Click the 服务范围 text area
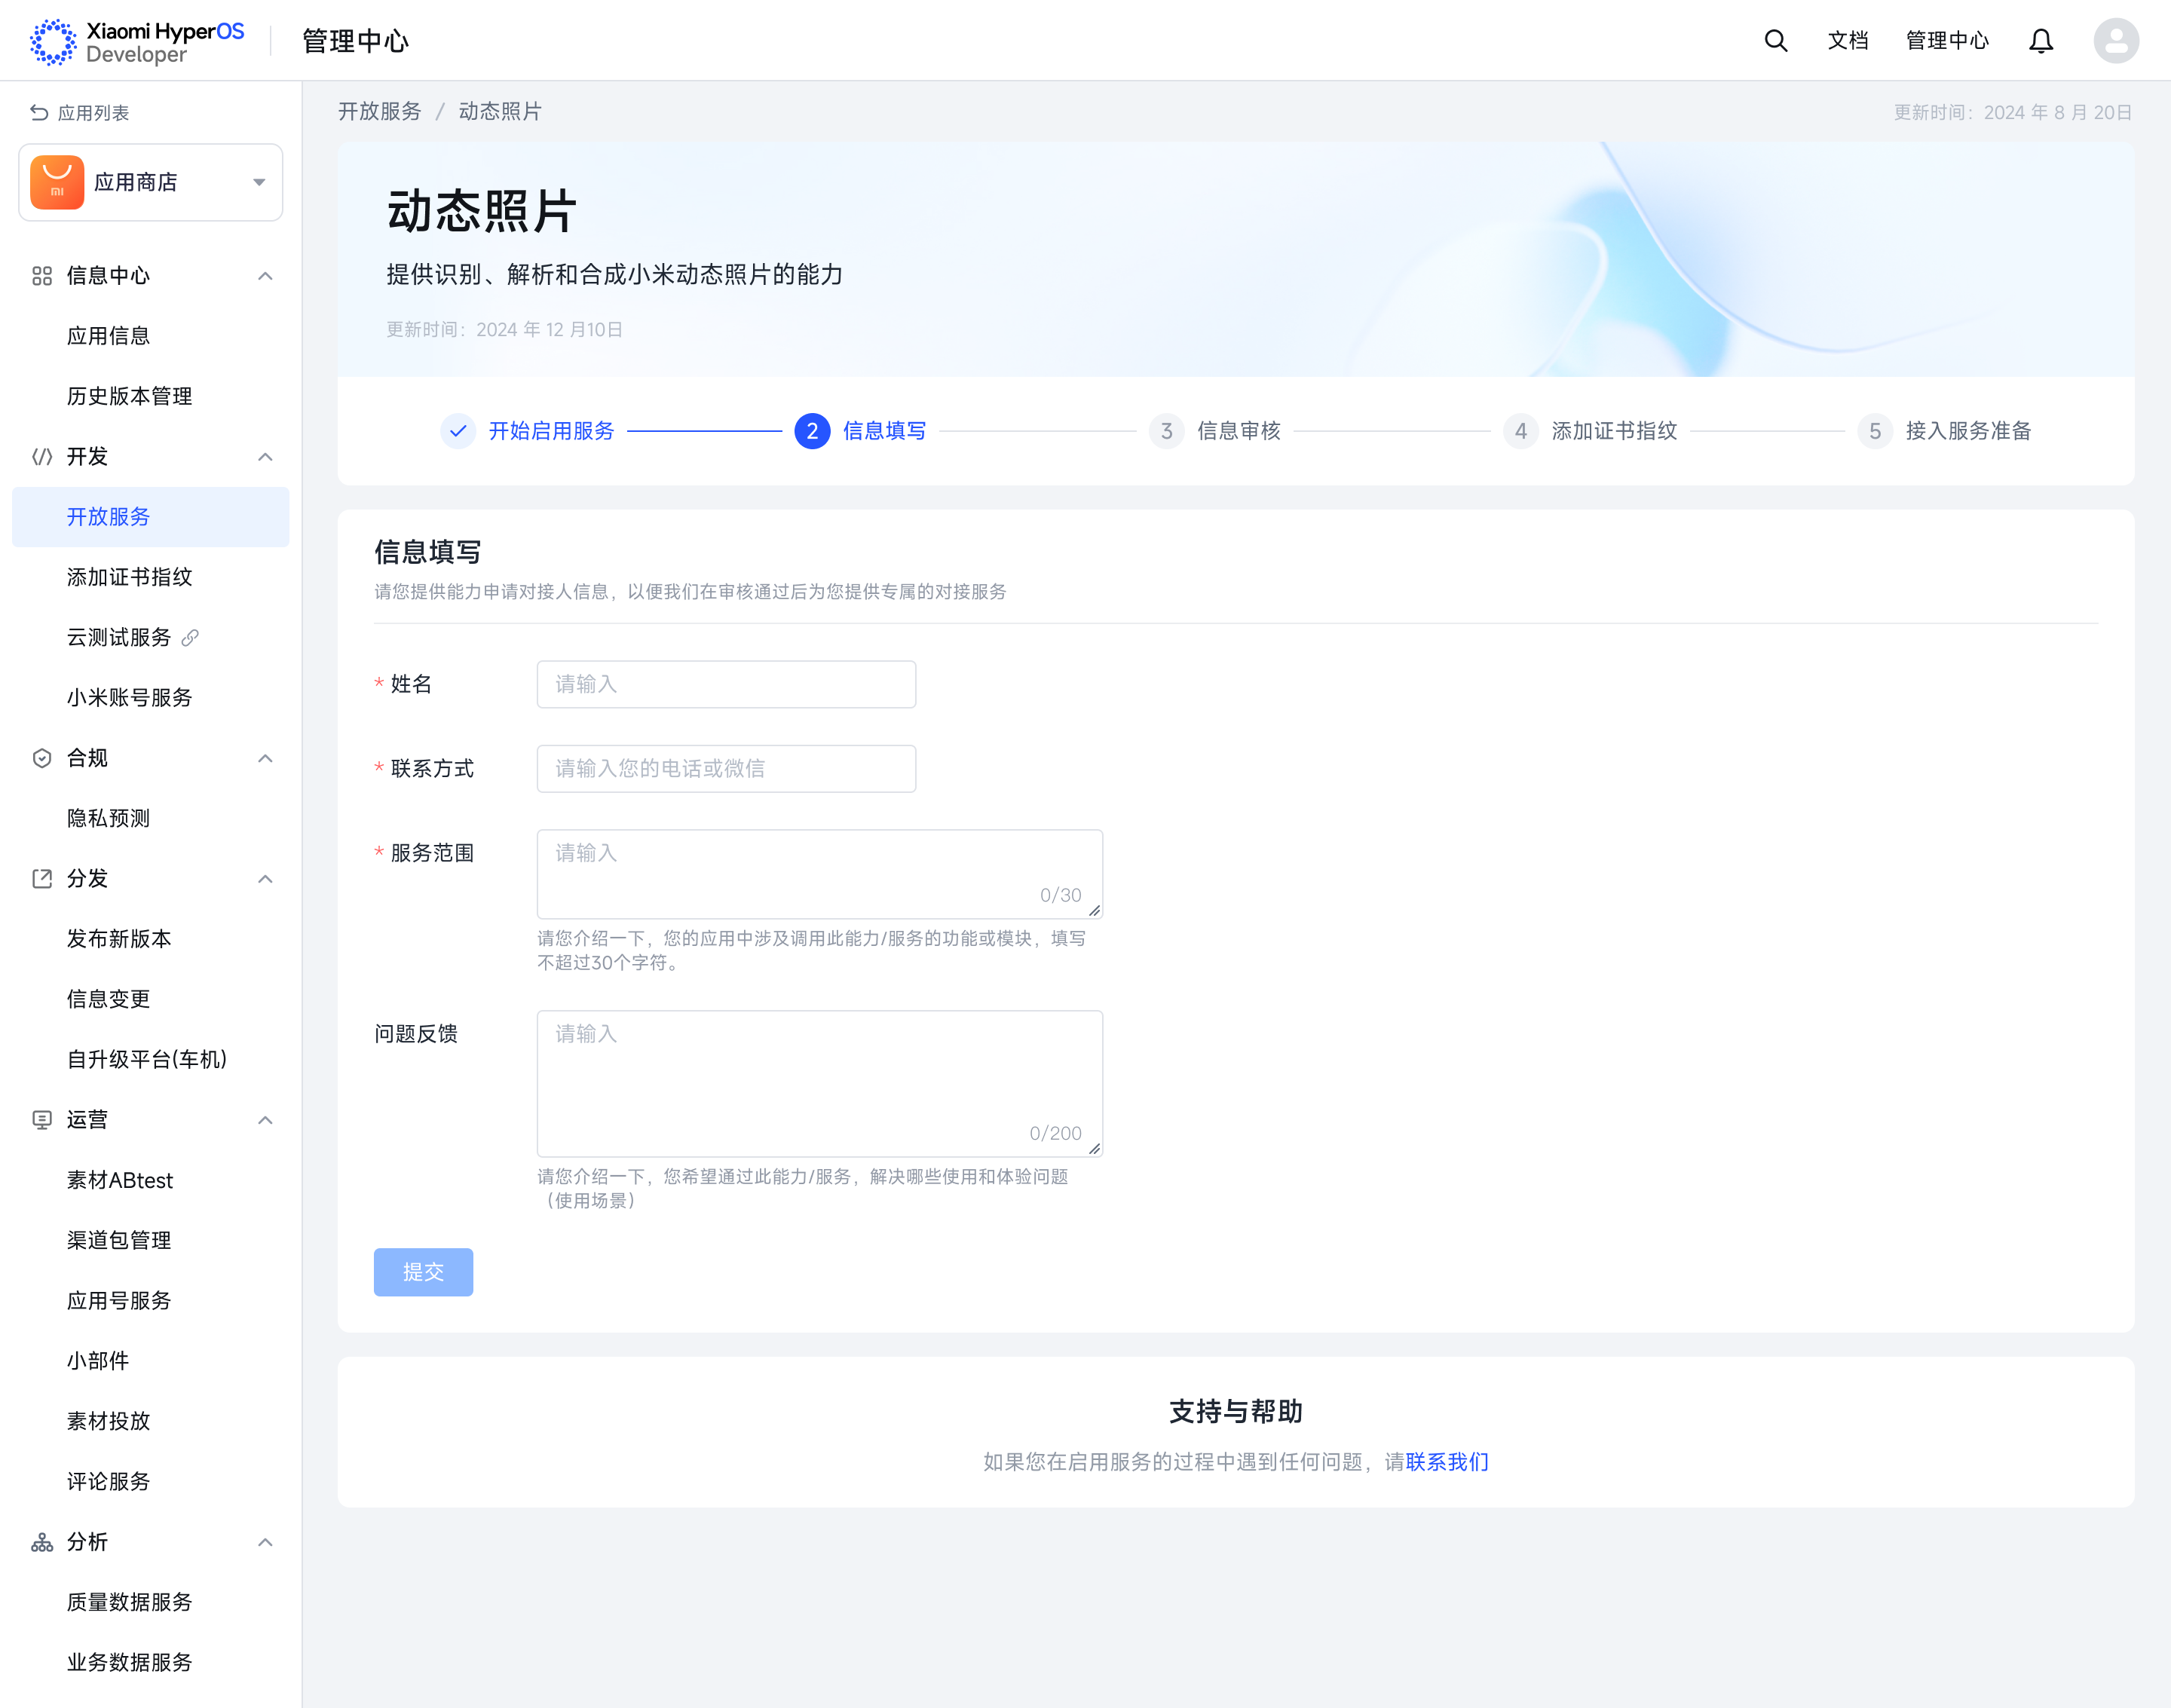 tap(819, 873)
